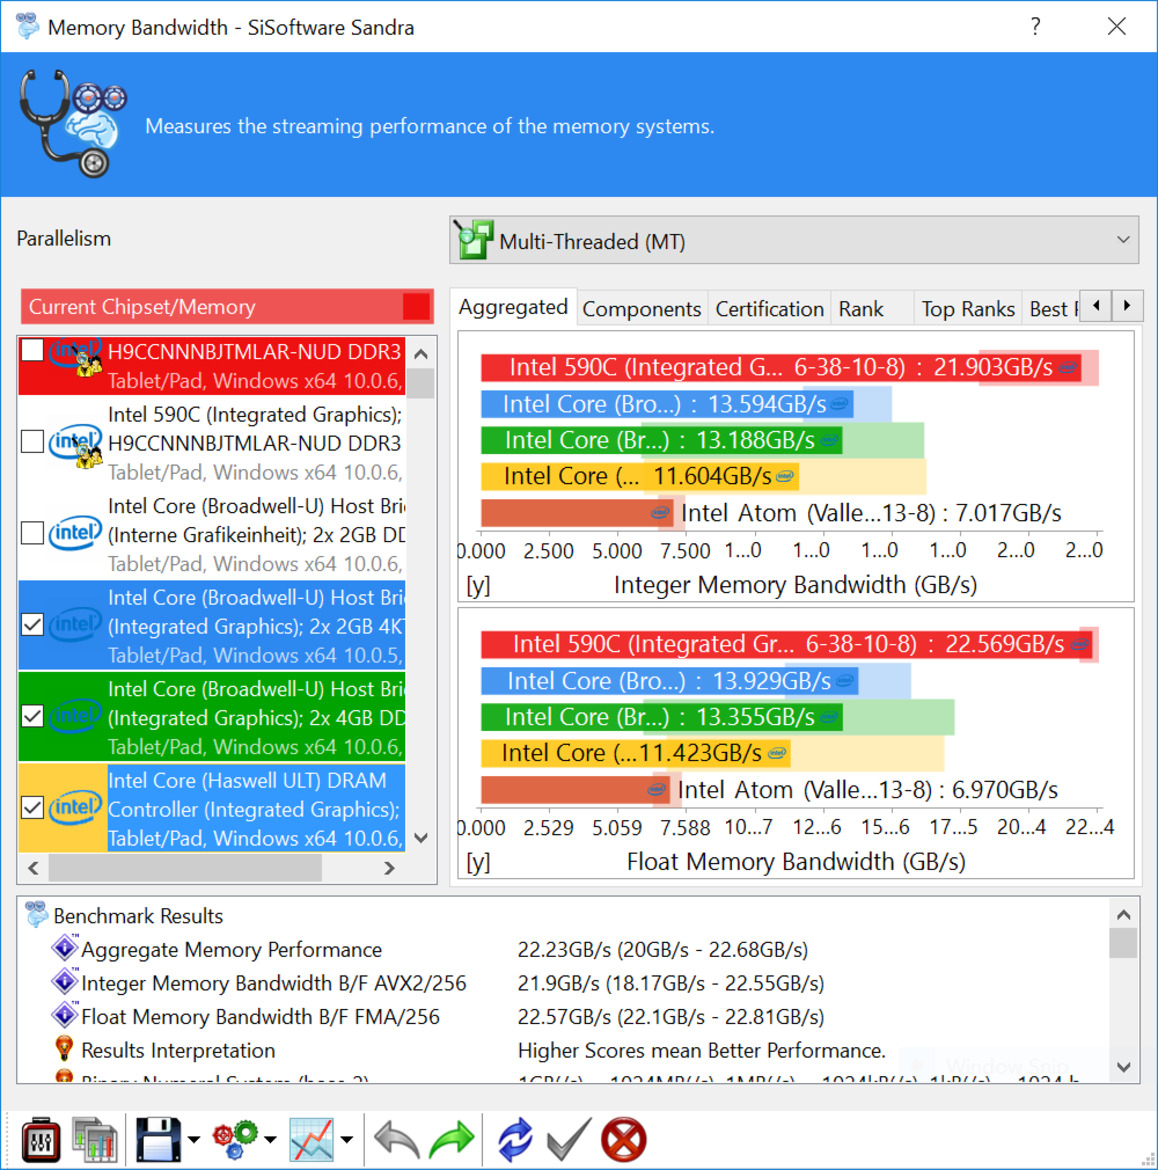Open the Certification tab
Image resolution: width=1158 pixels, height=1170 pixels.
click(769, 309)
